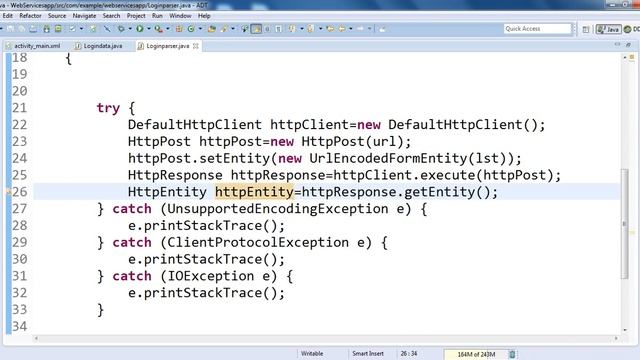Click the Previous Annotation icon
The width and height of the screenshot is (640, 360).
(x=311, y=29)
